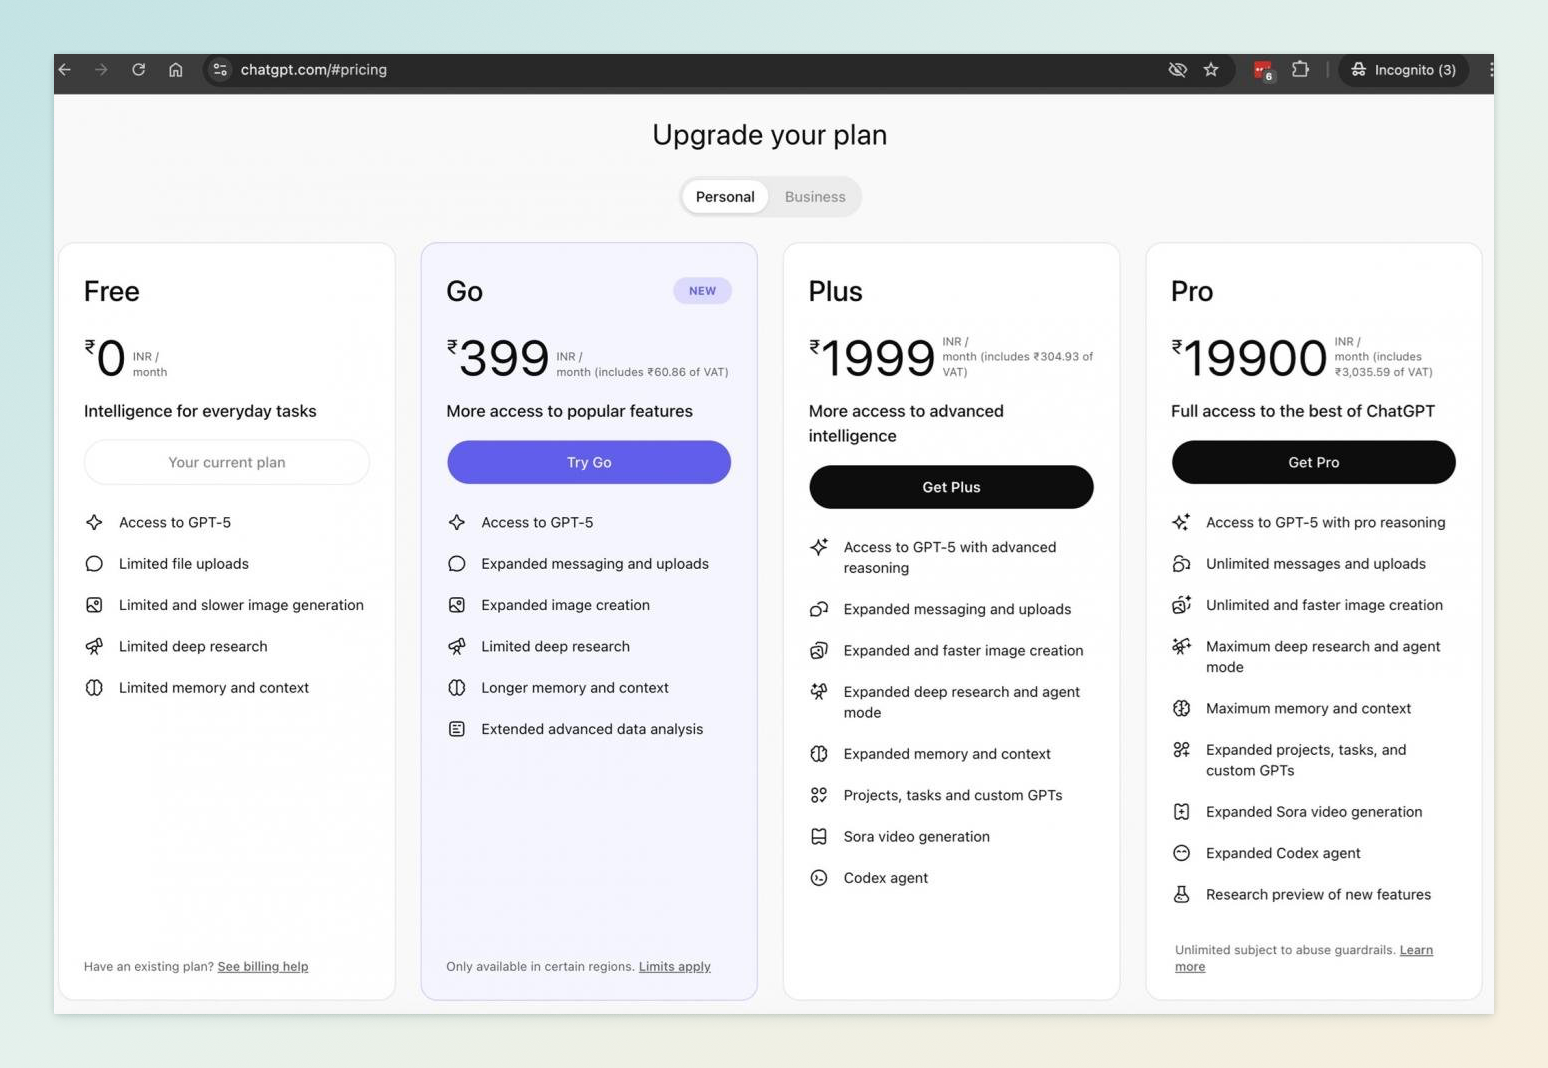Click Go plan's Access to GPT-5 icon

tap(457, 522)
